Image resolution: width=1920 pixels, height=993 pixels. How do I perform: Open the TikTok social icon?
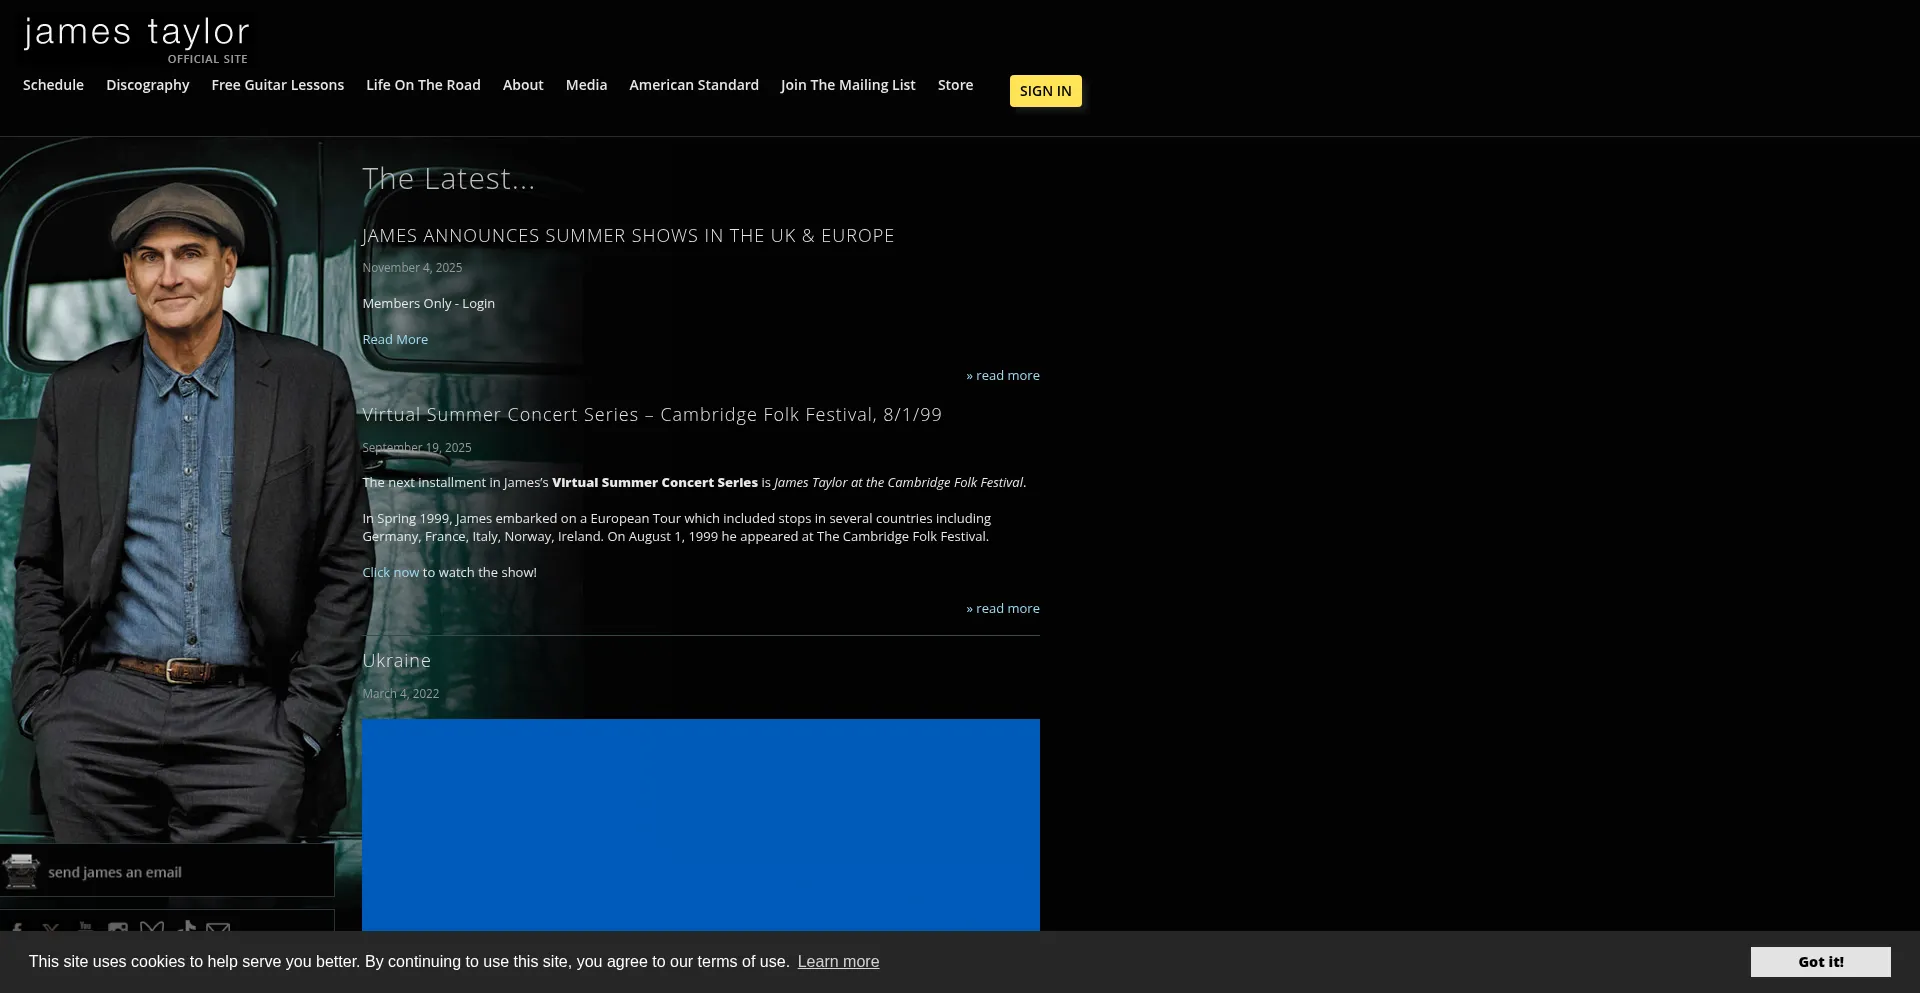pyautogui.click(x=186, y=927)
